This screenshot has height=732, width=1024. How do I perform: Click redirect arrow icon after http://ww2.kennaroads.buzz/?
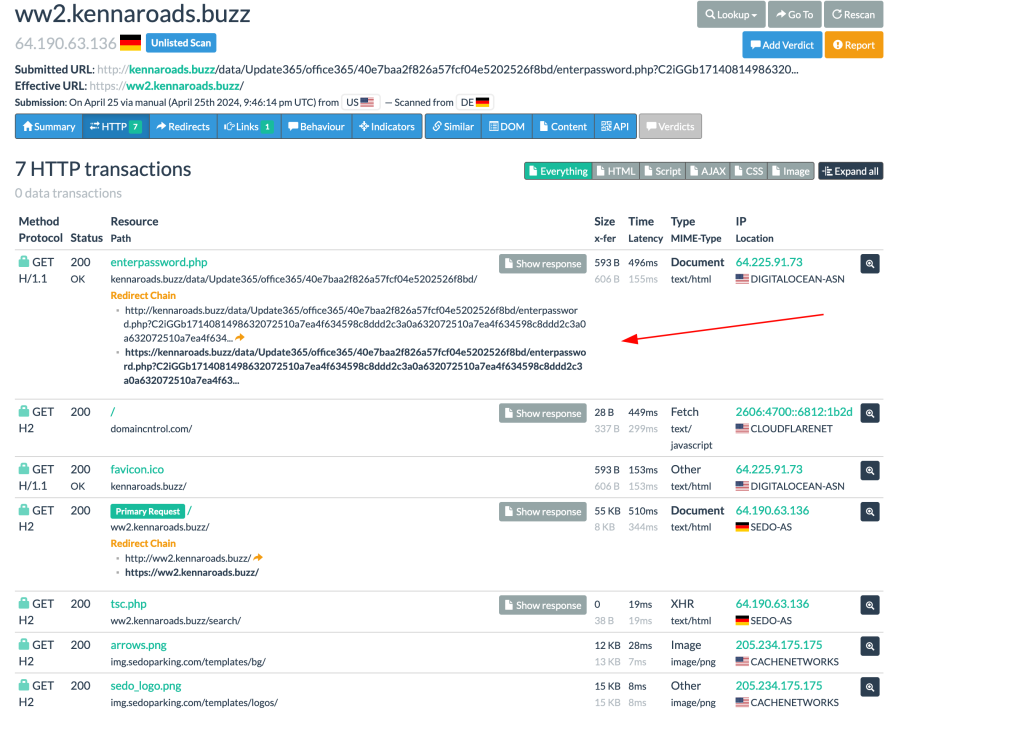pyautogui.click(x=259, y=558)
